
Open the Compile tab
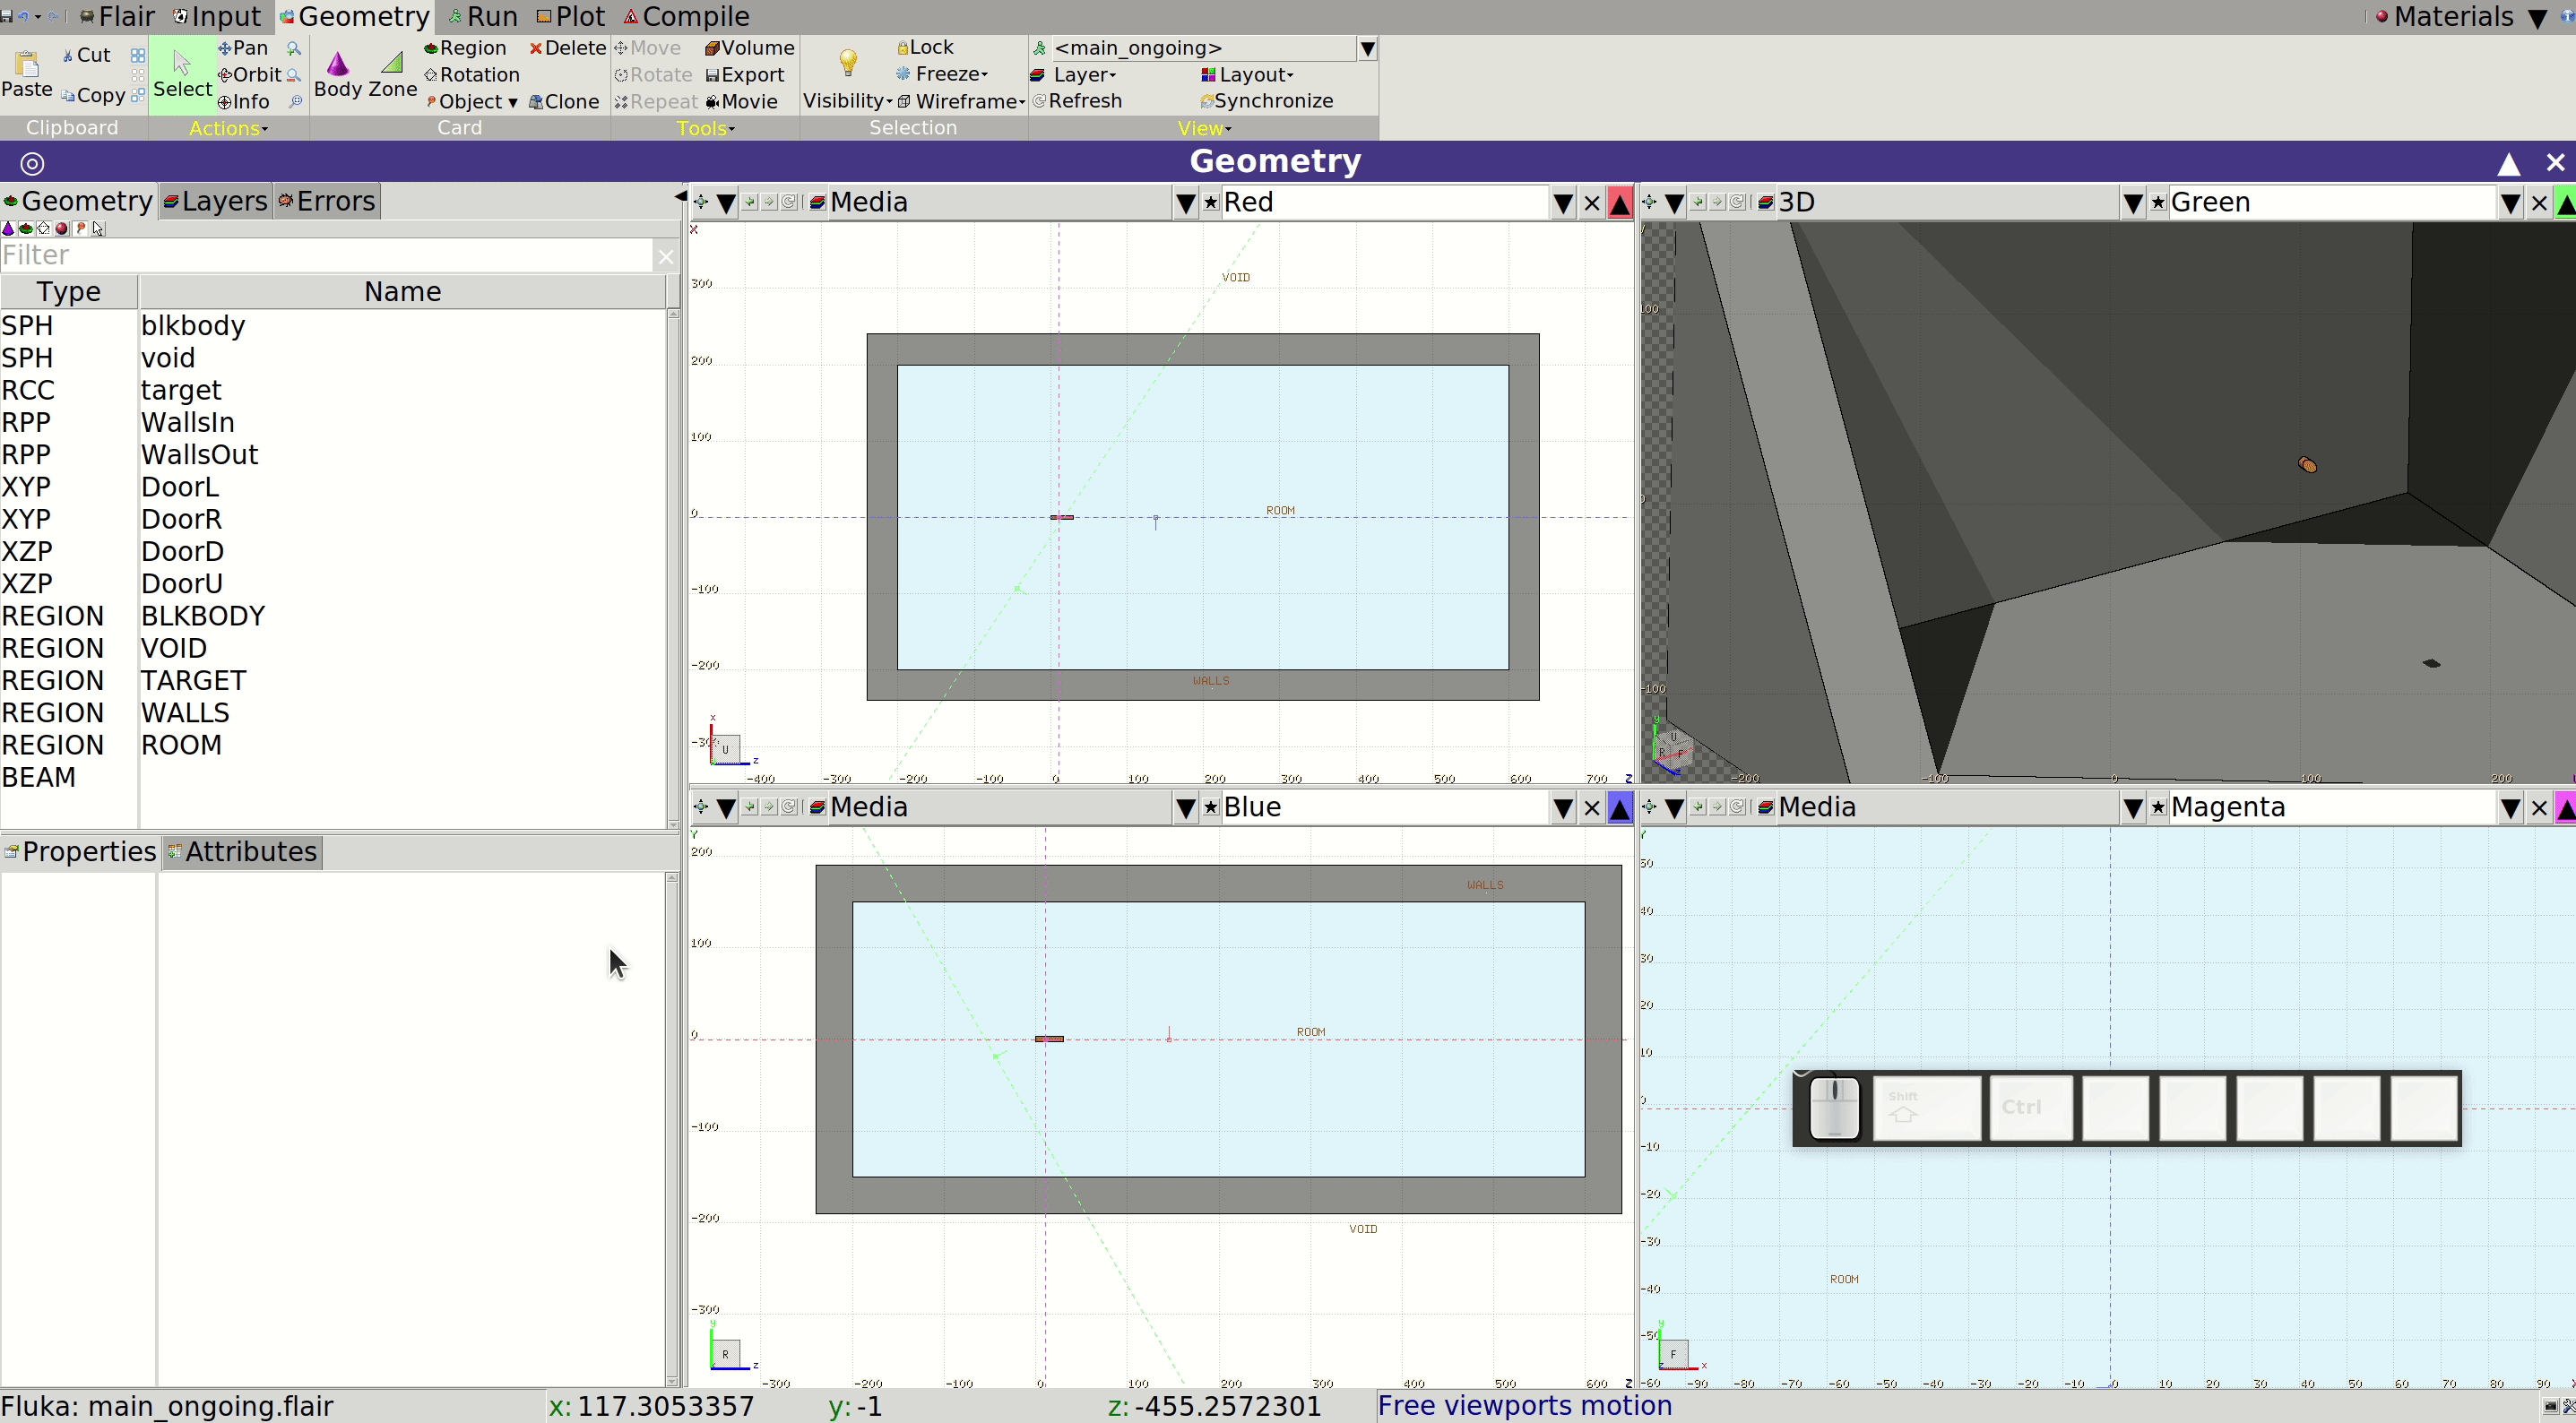point(686,16)
